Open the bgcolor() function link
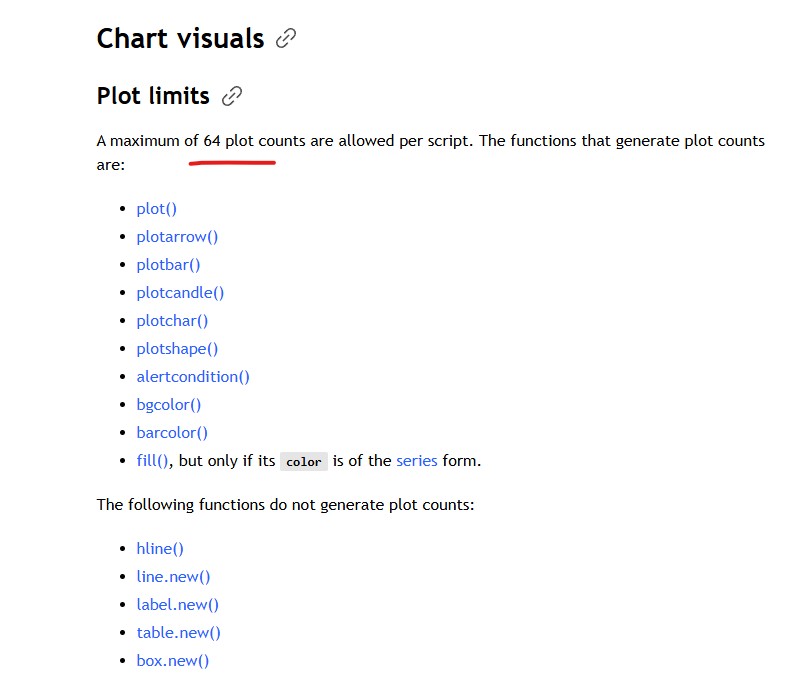 pos(168,405)
